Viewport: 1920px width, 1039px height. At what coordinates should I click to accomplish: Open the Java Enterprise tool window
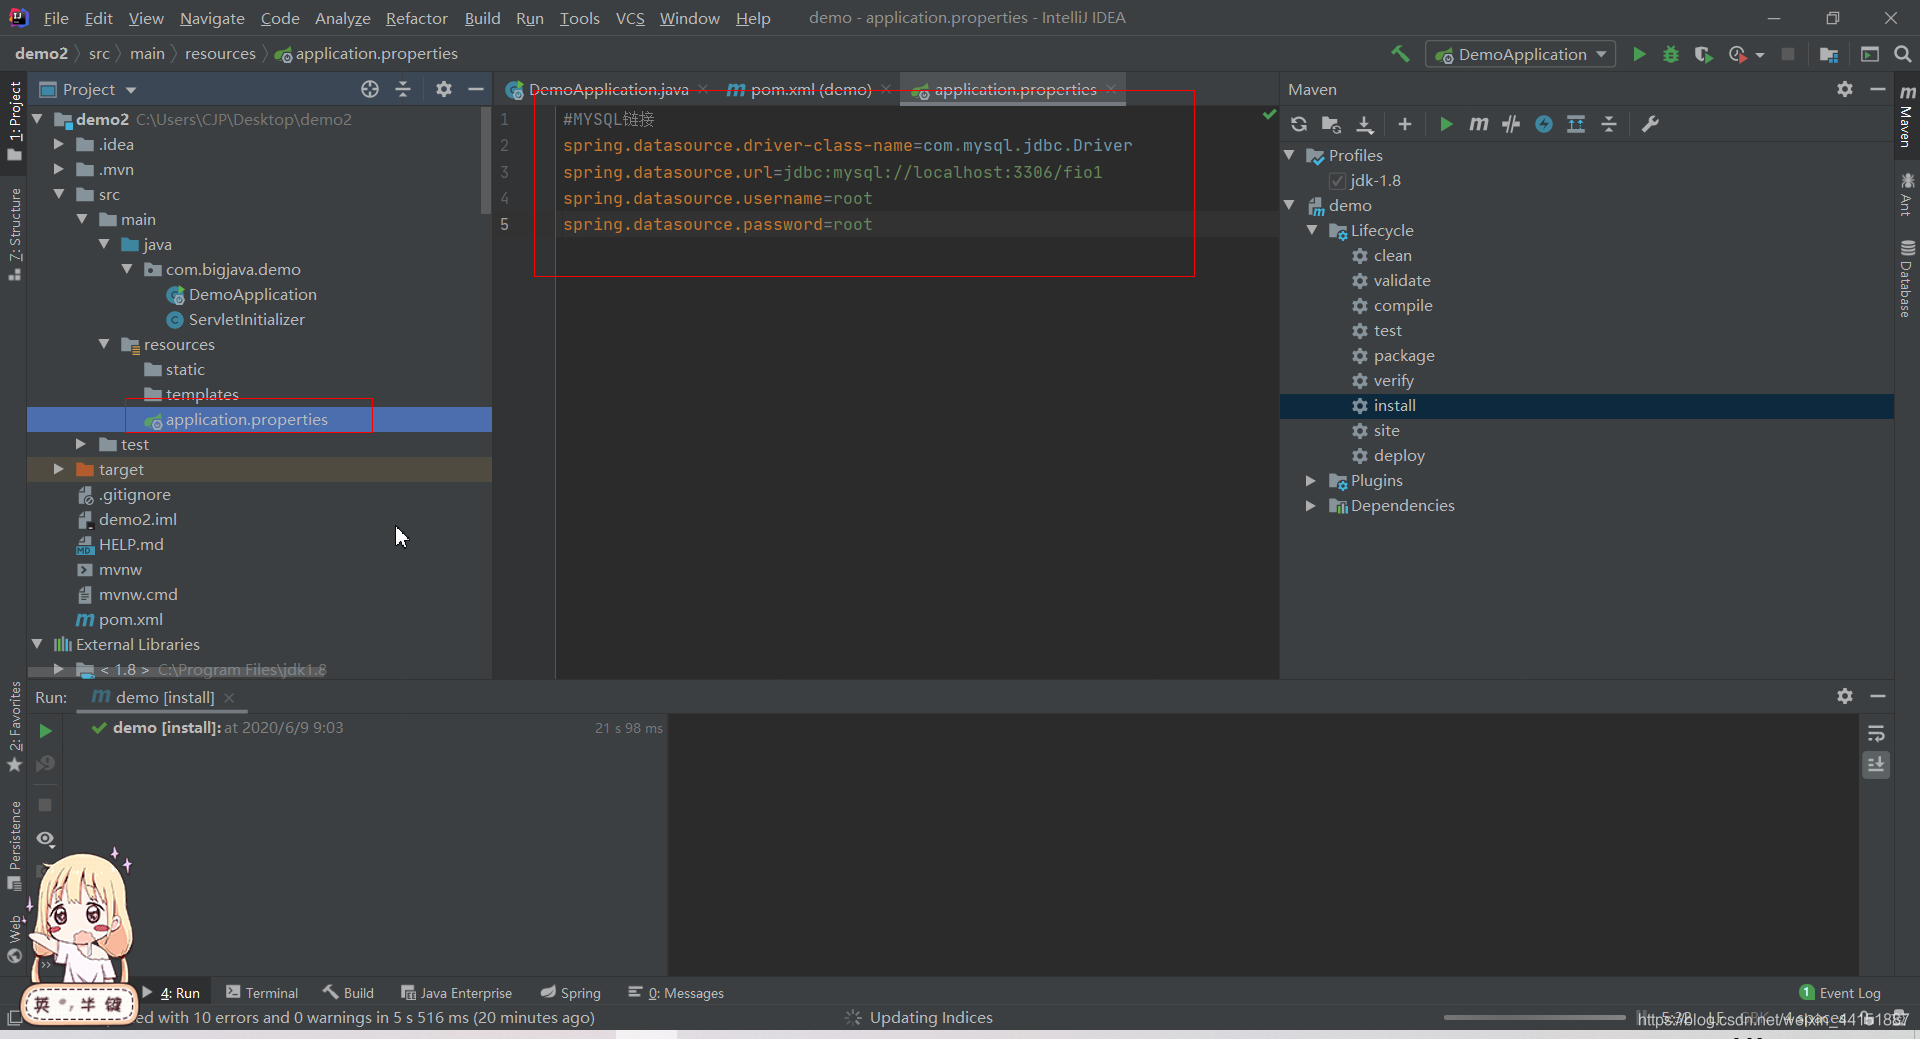457,992
